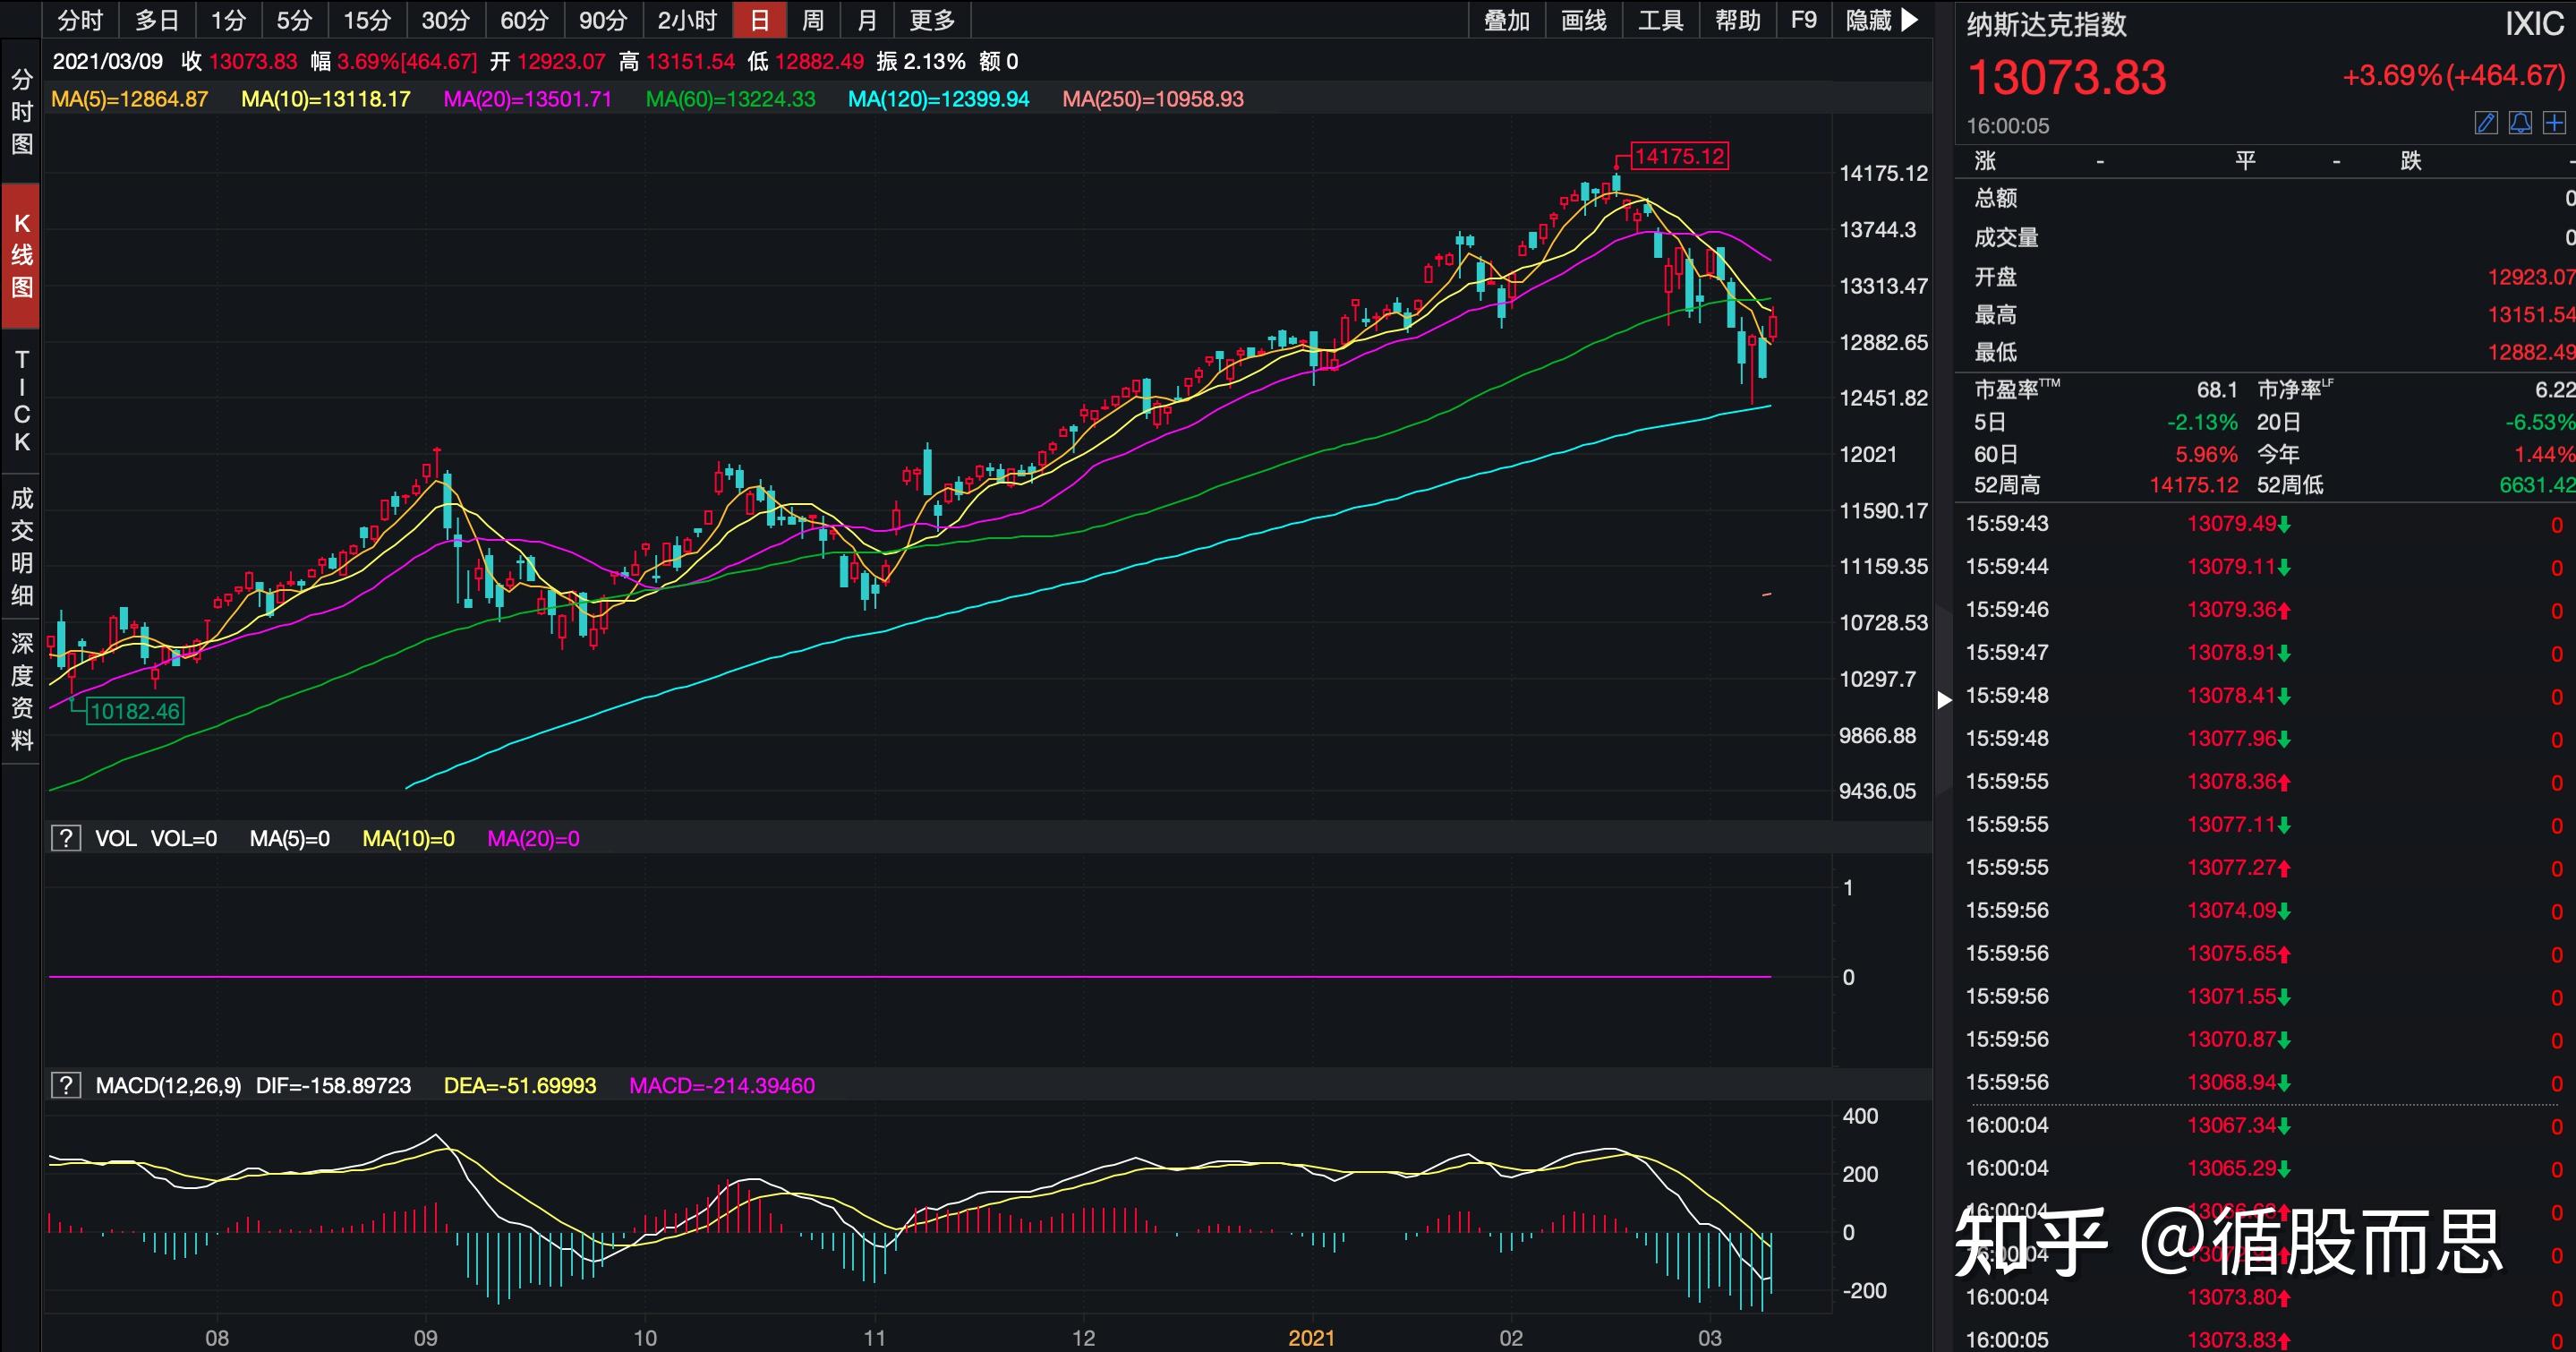Click the MA(10)=13118.17 label

[x=326, y=99]
